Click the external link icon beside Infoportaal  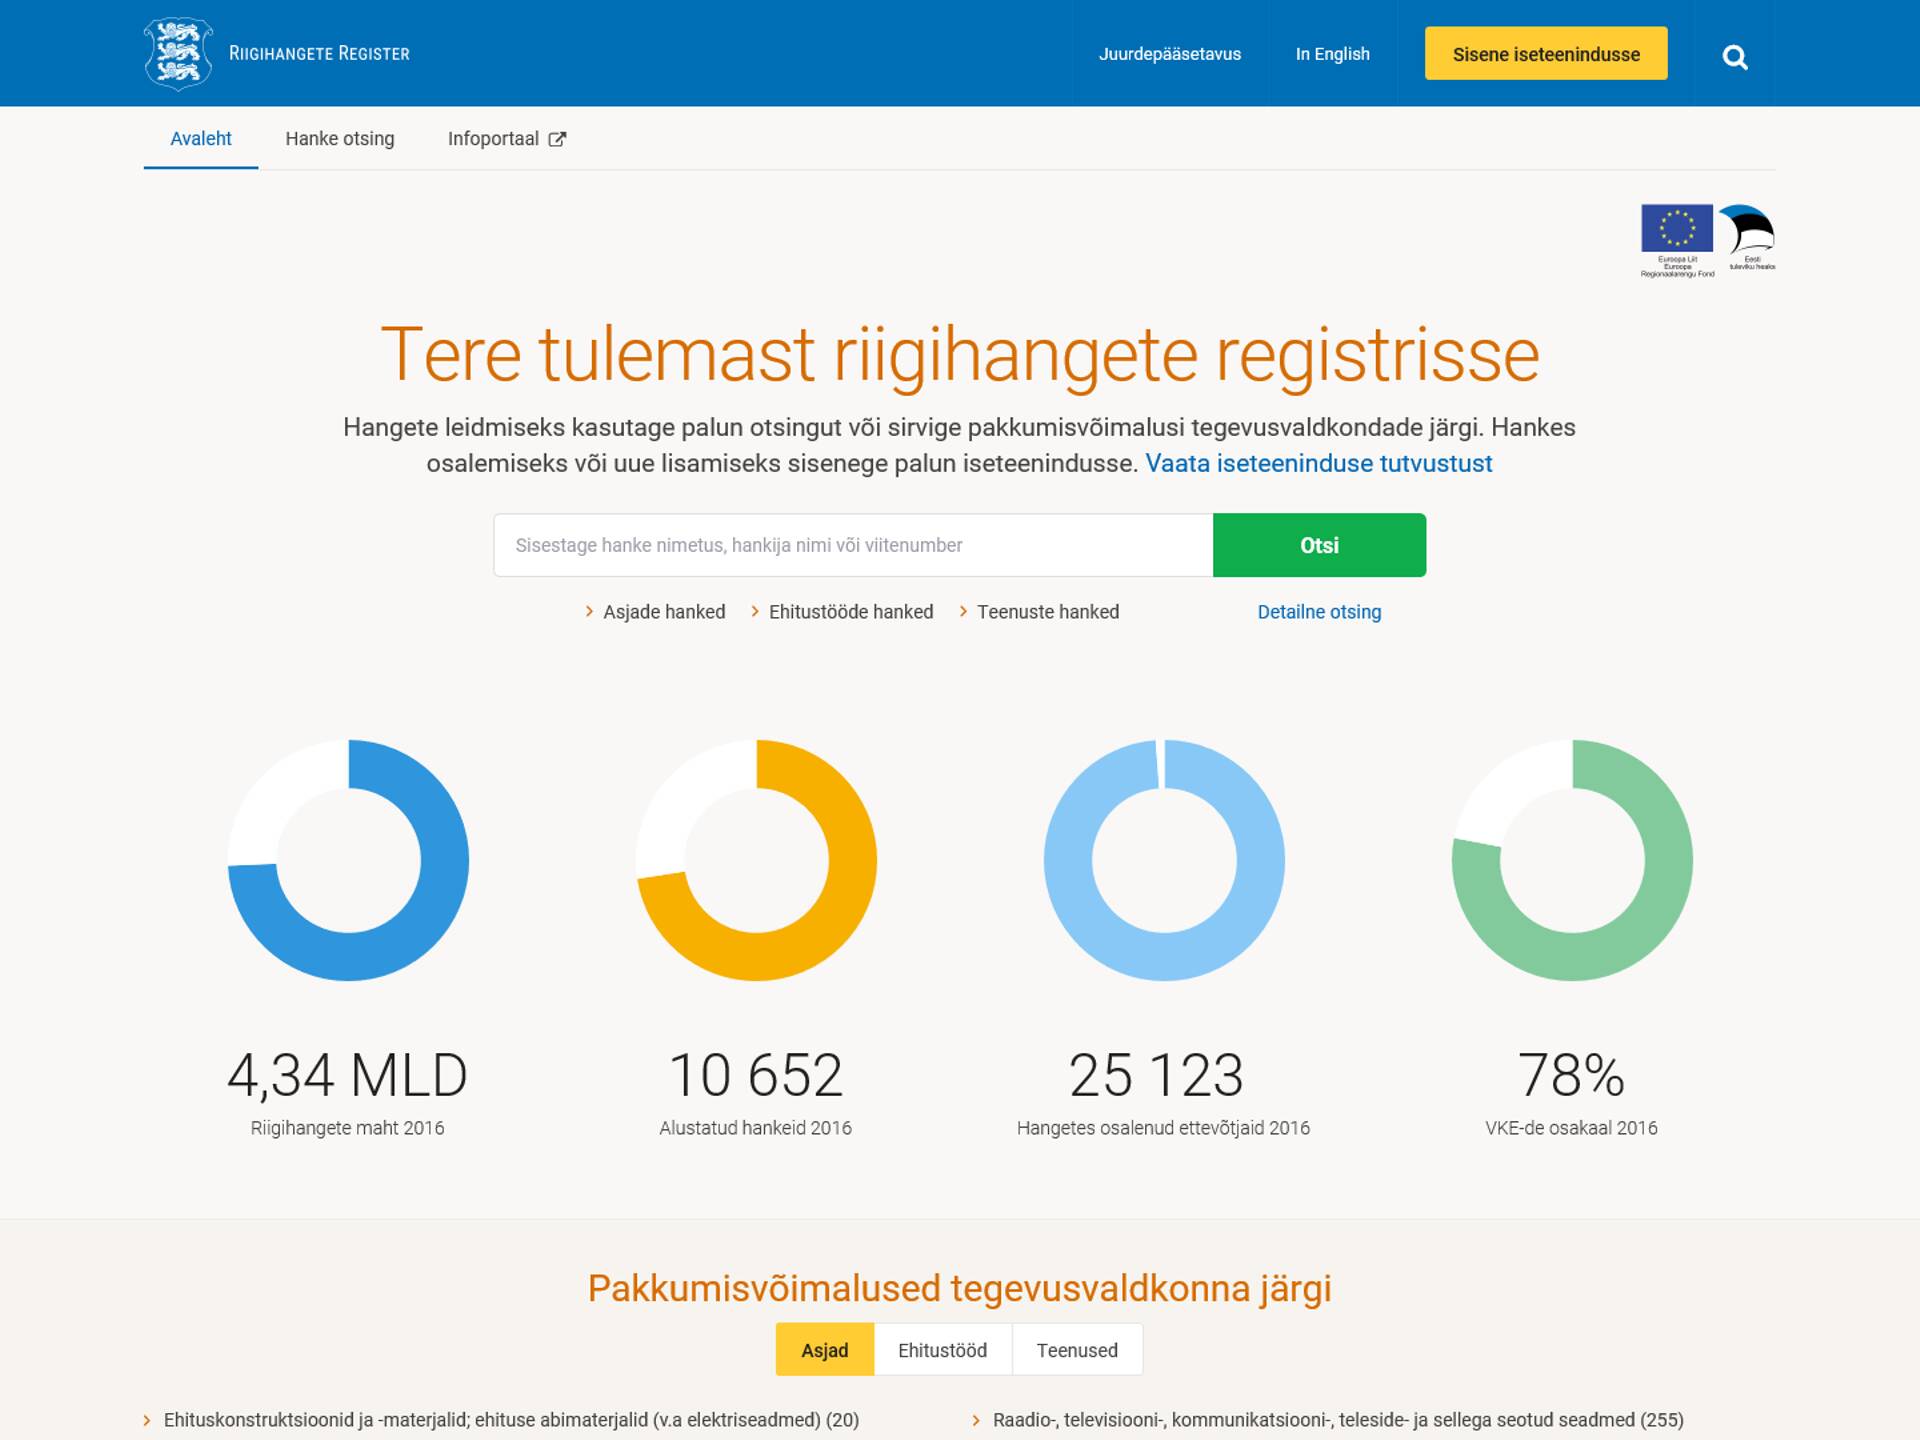[557, 140]
